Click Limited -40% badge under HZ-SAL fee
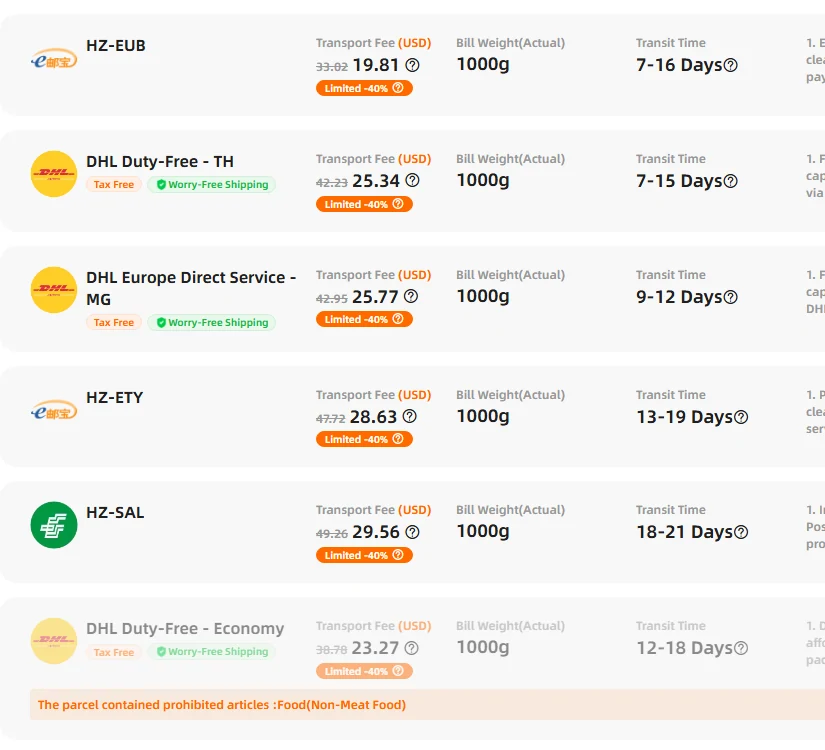Image resolution: width=825 pixels, height=750 pixels. click(x=364, y=555)
